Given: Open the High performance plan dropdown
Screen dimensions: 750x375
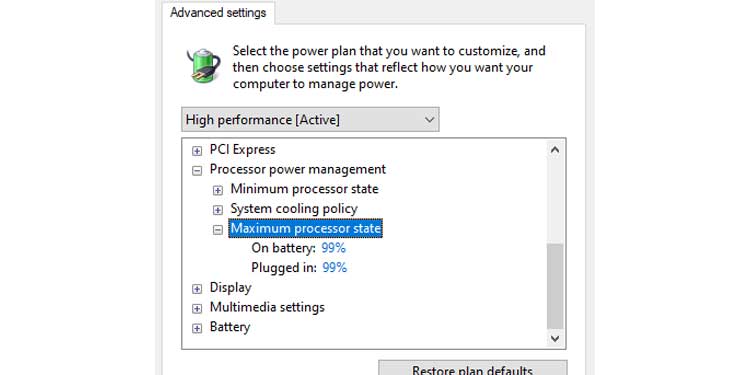Looking at the screenshot, I should point(310,120).
